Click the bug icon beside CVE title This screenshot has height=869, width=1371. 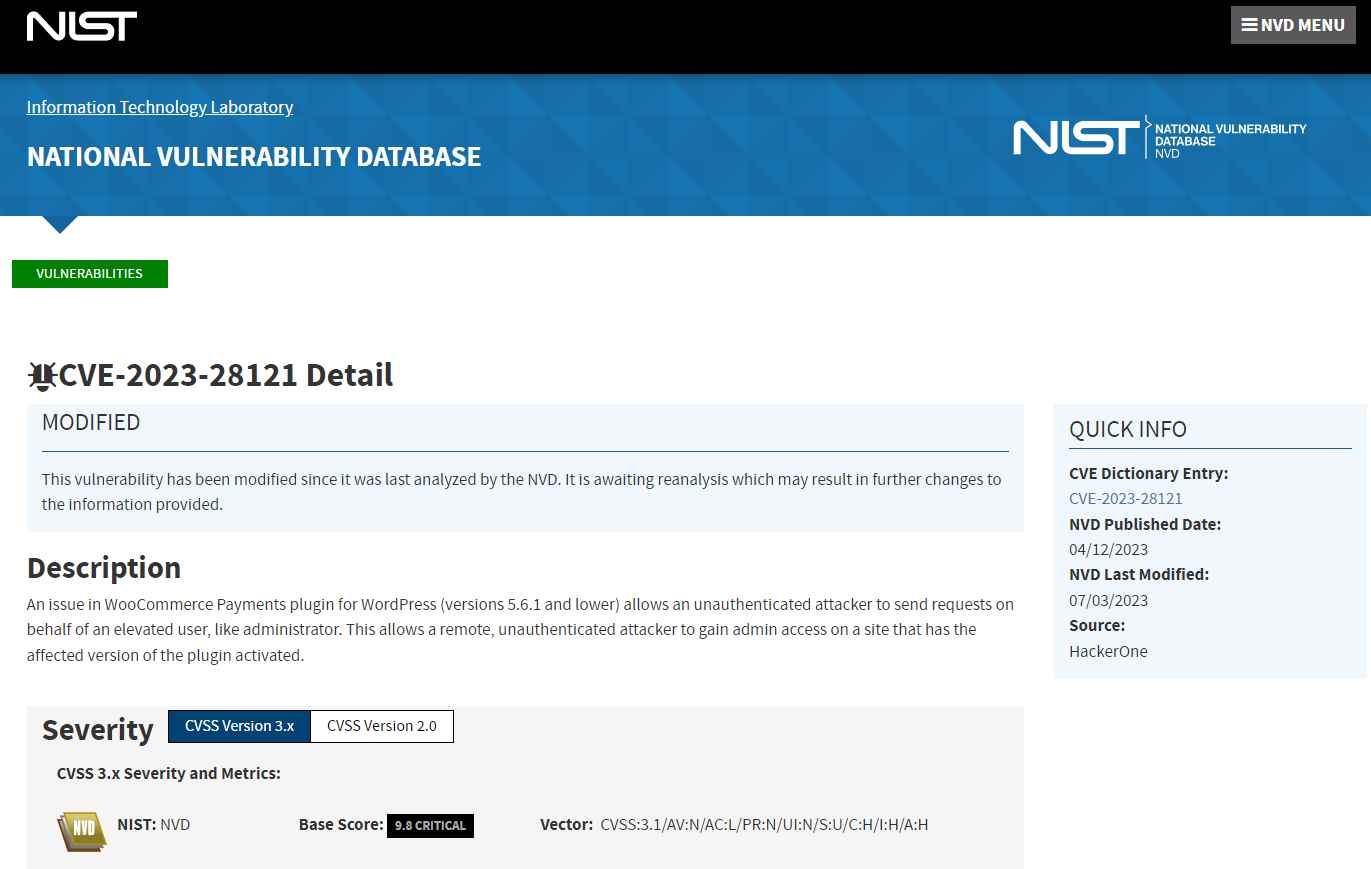coord(42,376)
